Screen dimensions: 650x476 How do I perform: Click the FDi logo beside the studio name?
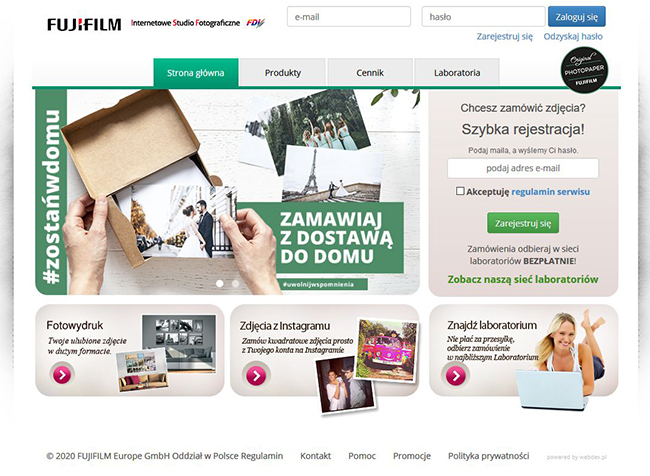tap(255, 23)
